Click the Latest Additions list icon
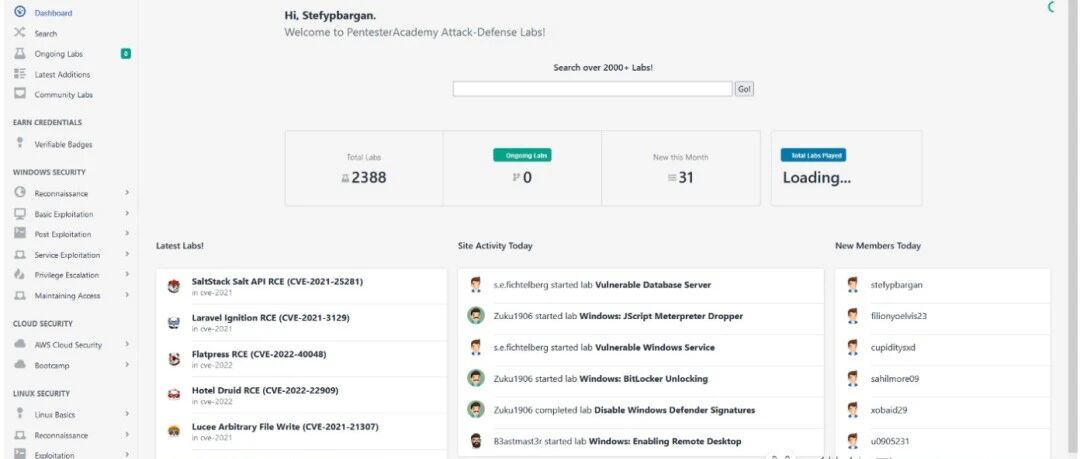The image size is (1080, 459). 20,74
